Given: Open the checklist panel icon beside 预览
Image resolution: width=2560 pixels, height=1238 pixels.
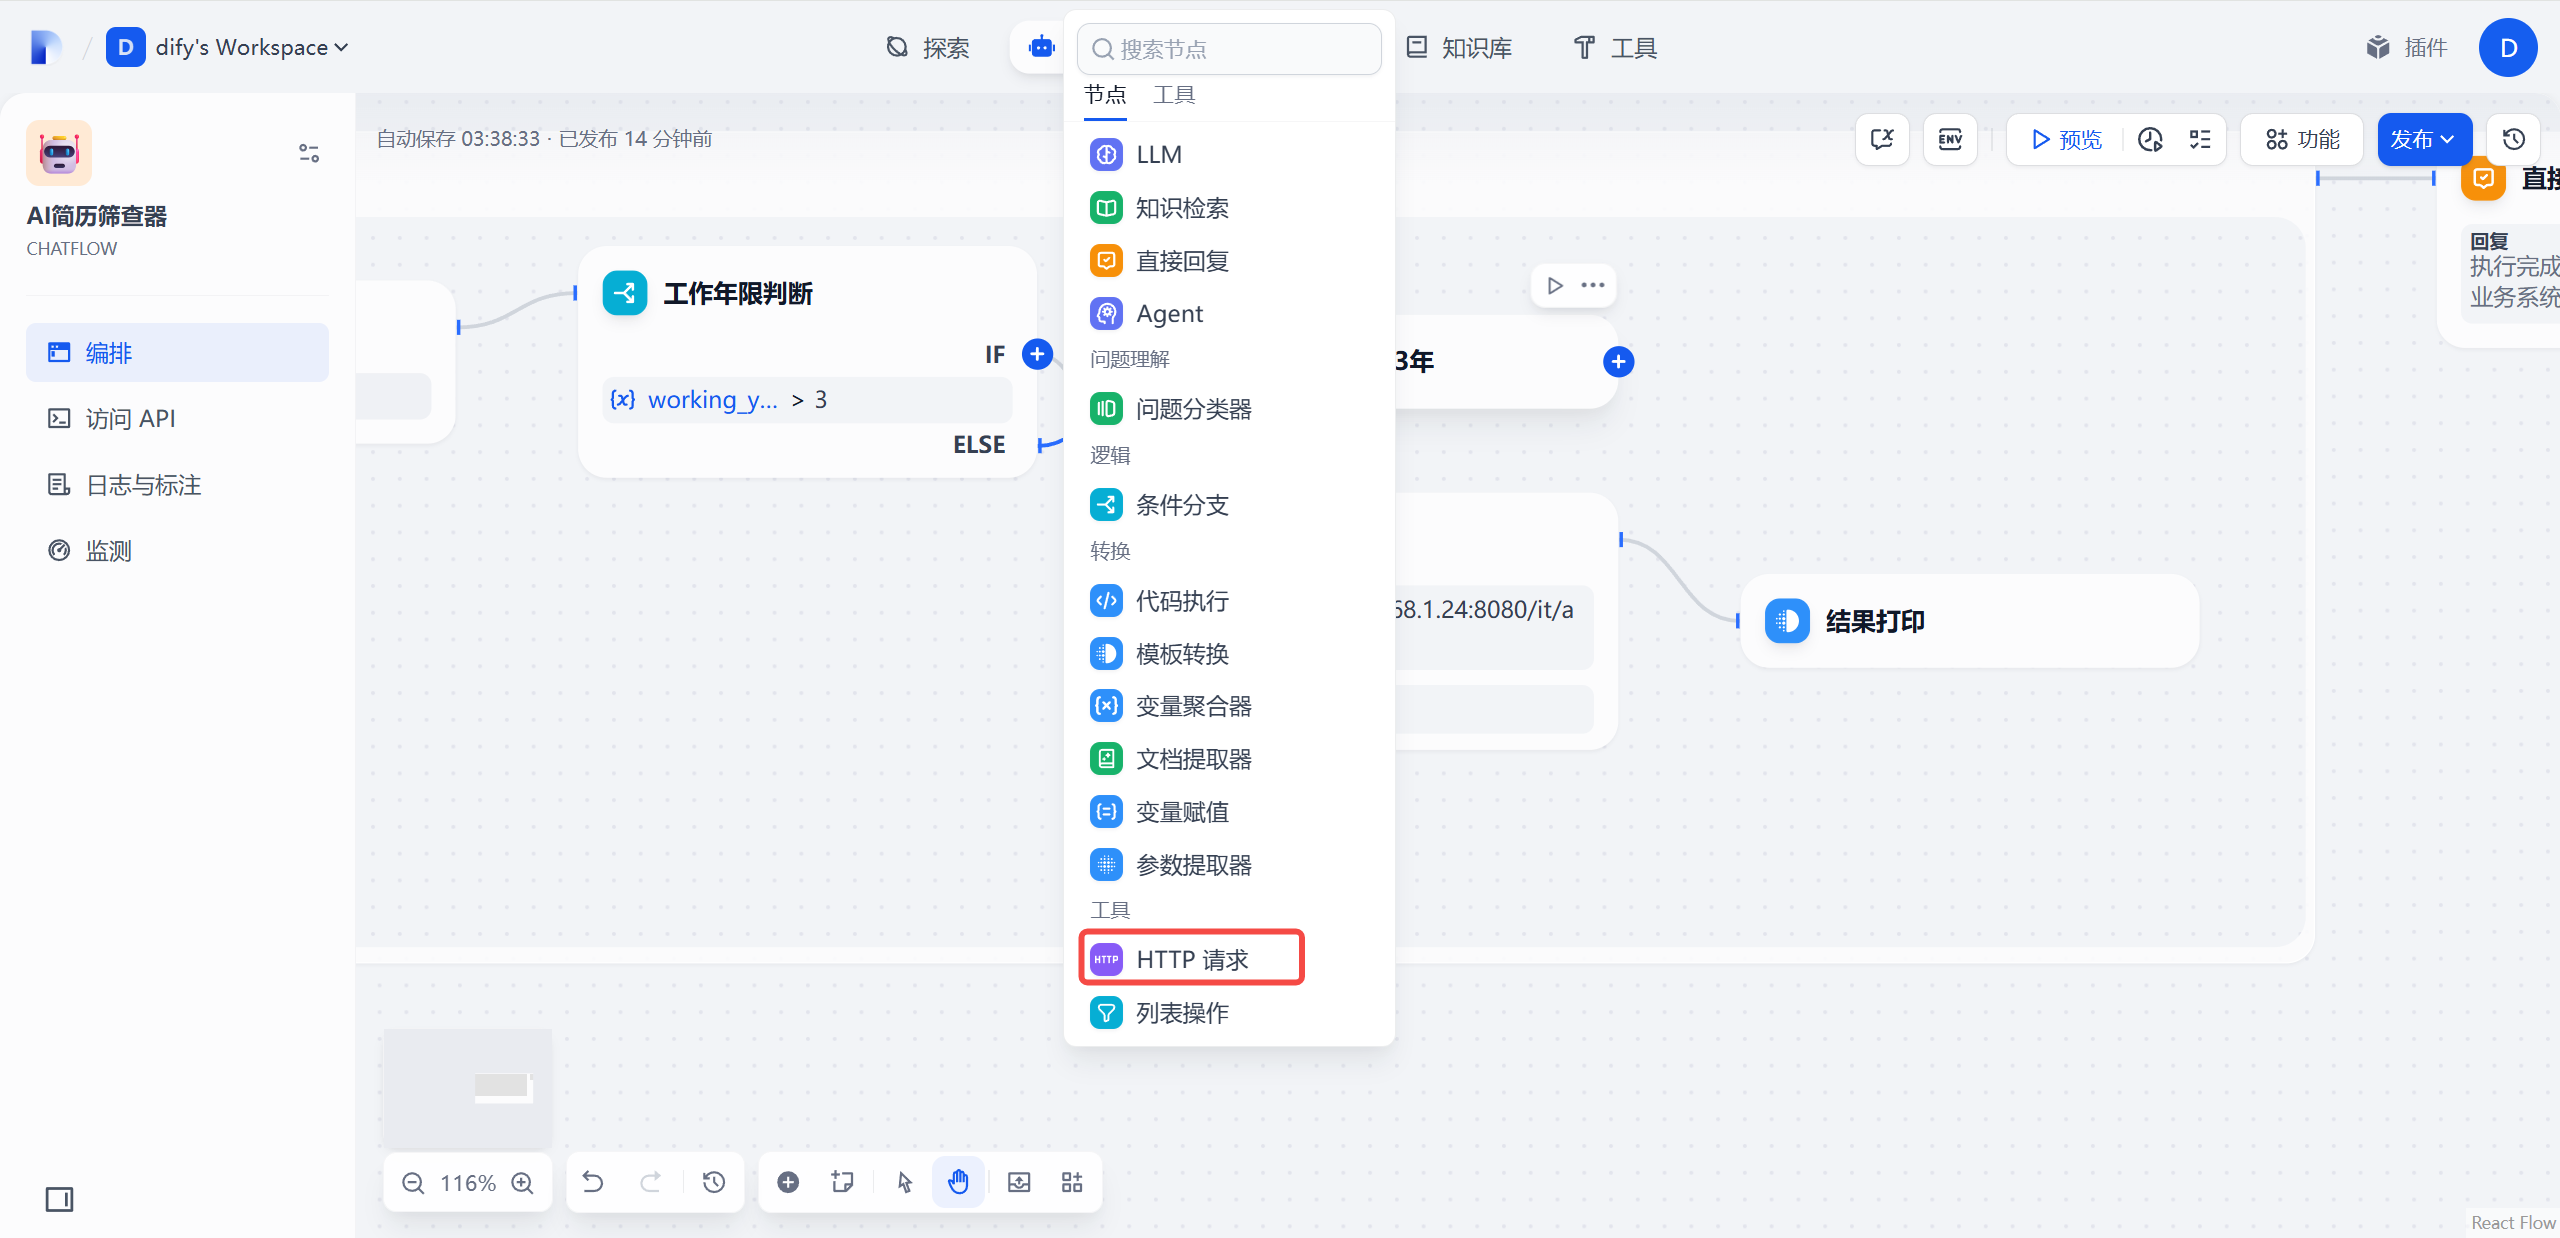Looking at the screenshot, I should click(2199, 139).
